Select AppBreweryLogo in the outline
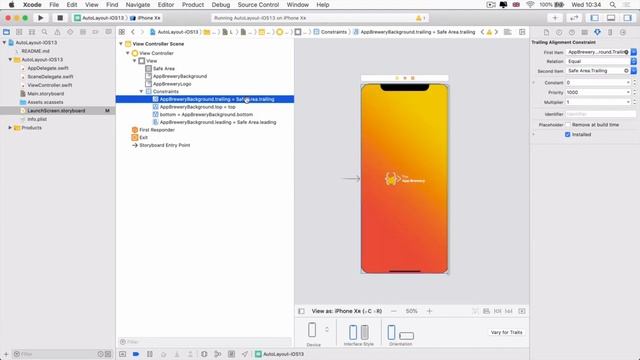 coord(172,84)
